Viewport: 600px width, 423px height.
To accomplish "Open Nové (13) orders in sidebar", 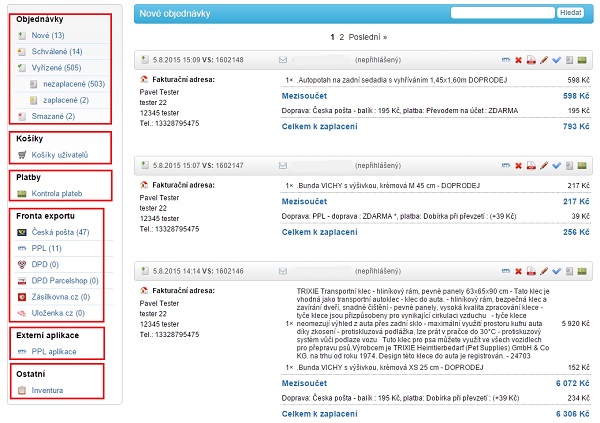I will (47, 35).
